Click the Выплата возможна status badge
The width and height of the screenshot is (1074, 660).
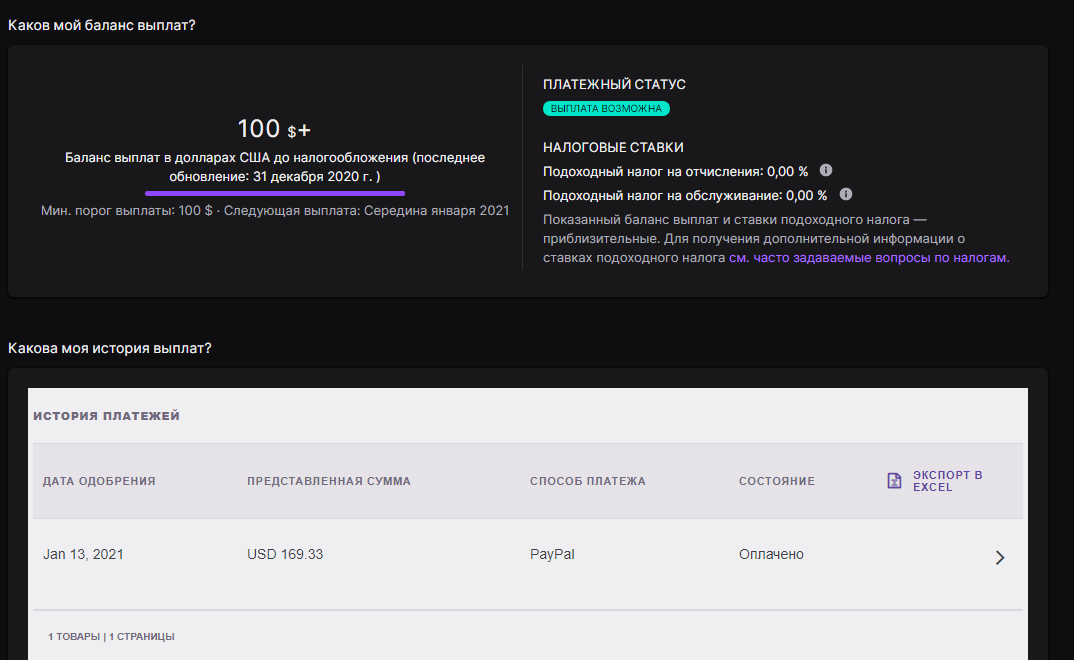click(606, 108)
